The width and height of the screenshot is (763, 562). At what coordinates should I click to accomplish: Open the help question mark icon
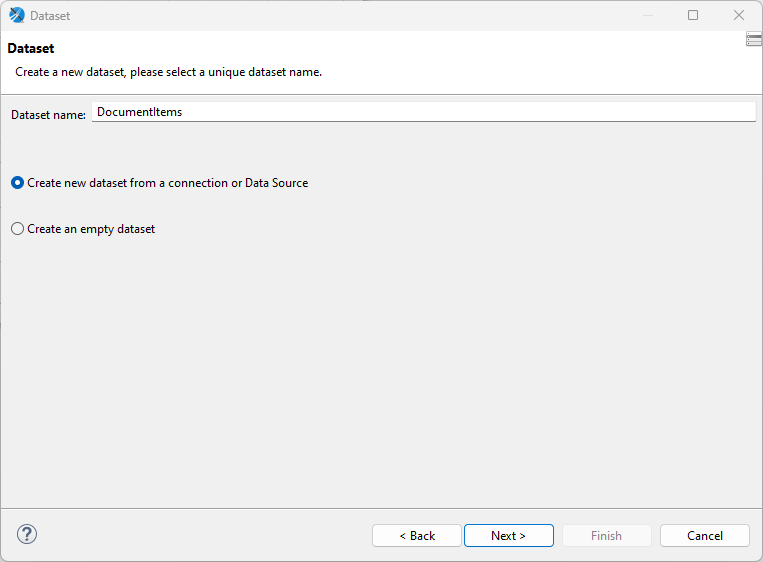point(27,534)
